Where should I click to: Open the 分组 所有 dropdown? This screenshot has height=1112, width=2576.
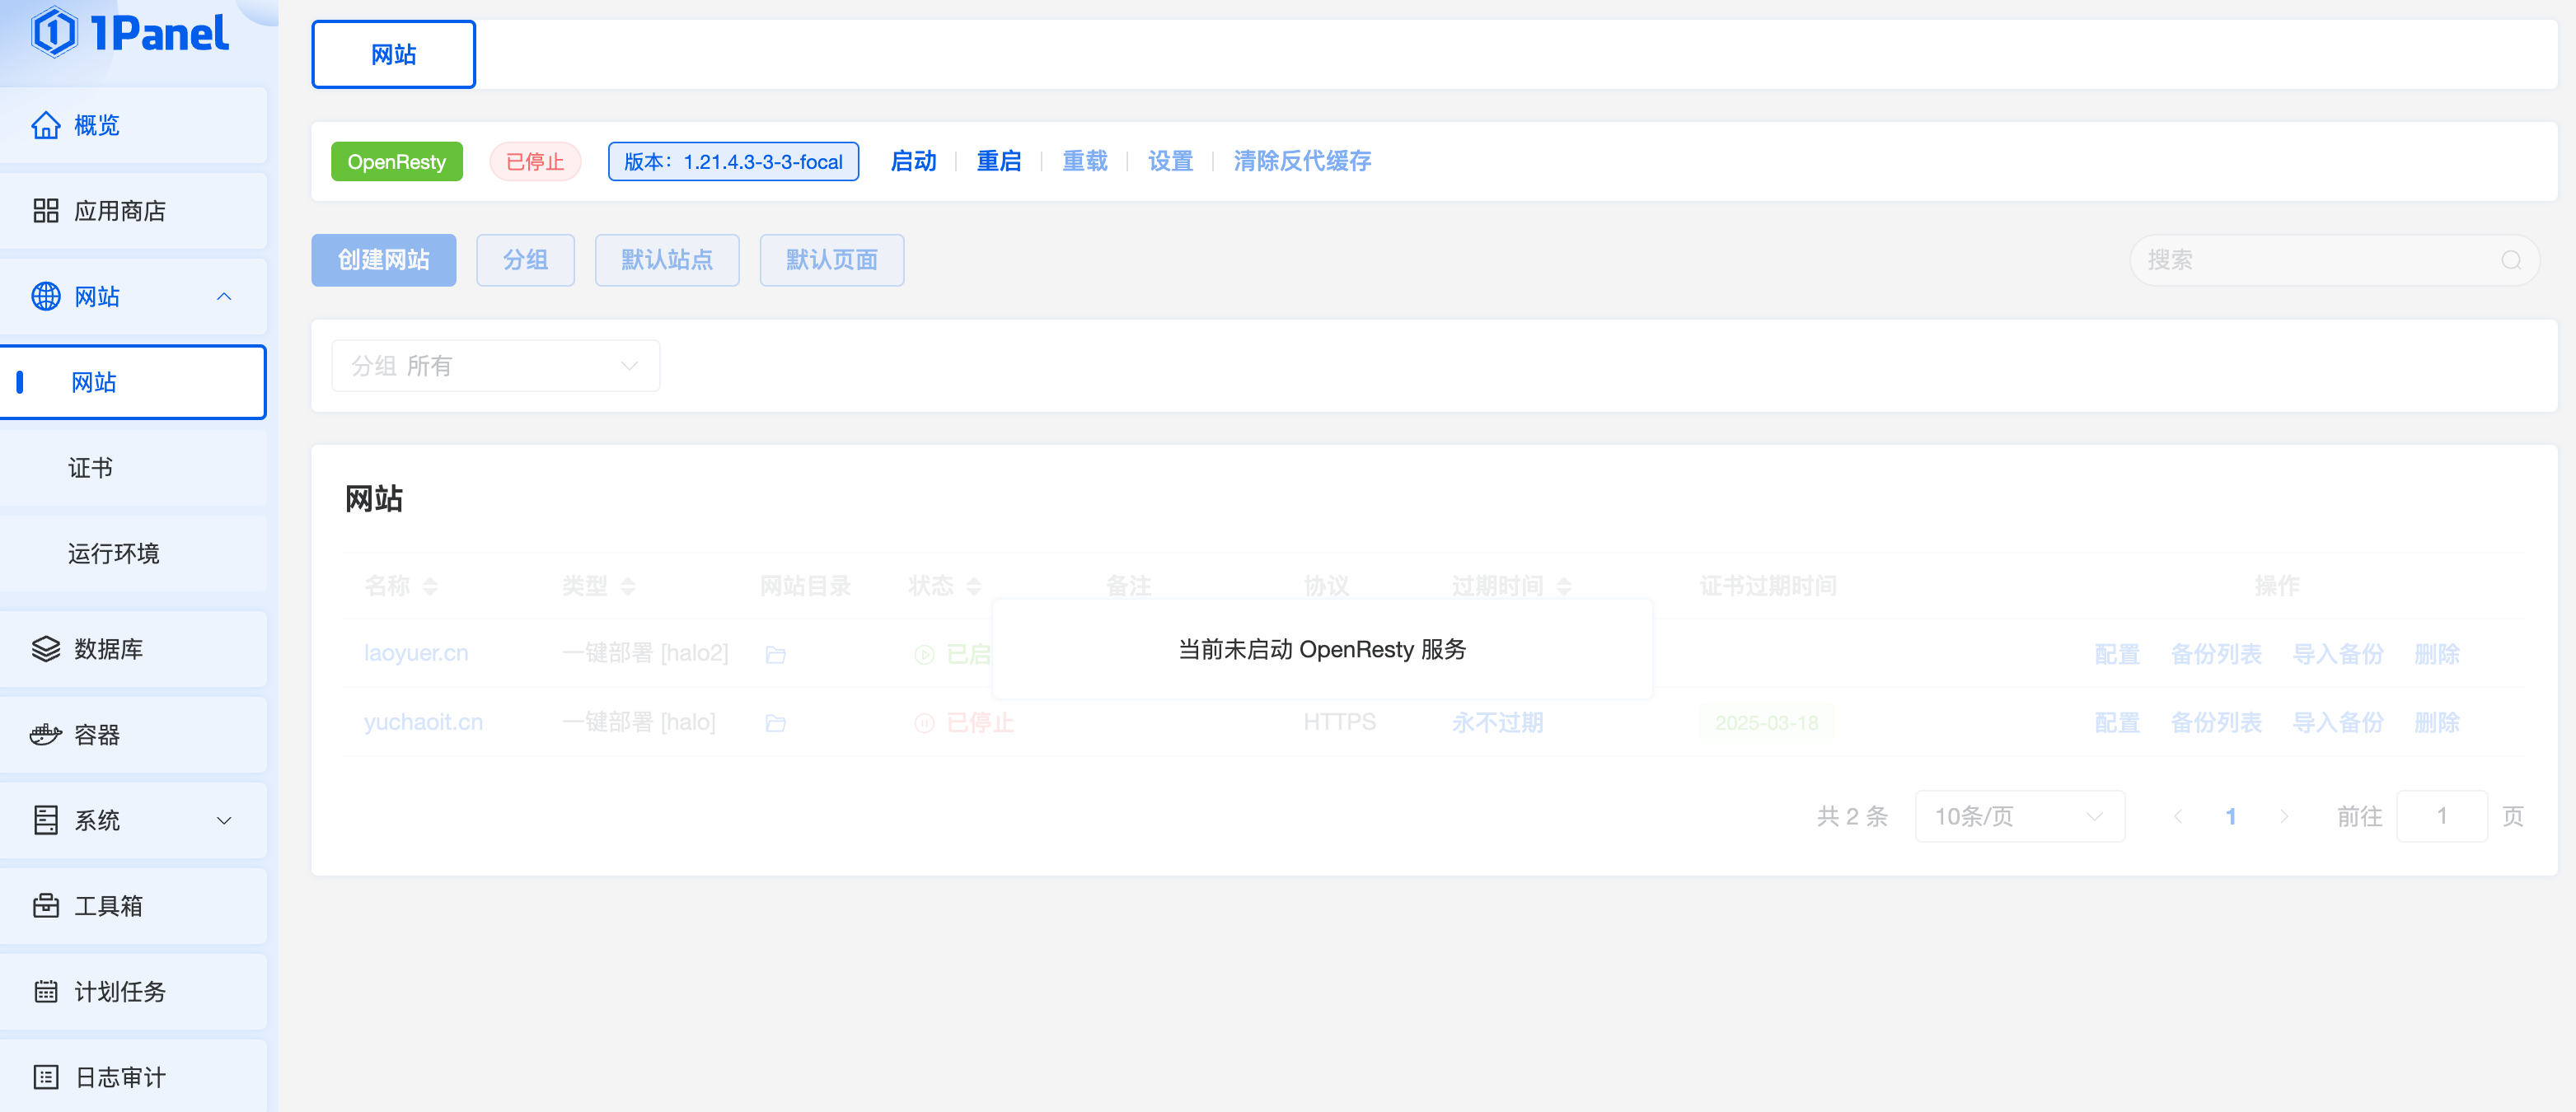pos(495,366)
